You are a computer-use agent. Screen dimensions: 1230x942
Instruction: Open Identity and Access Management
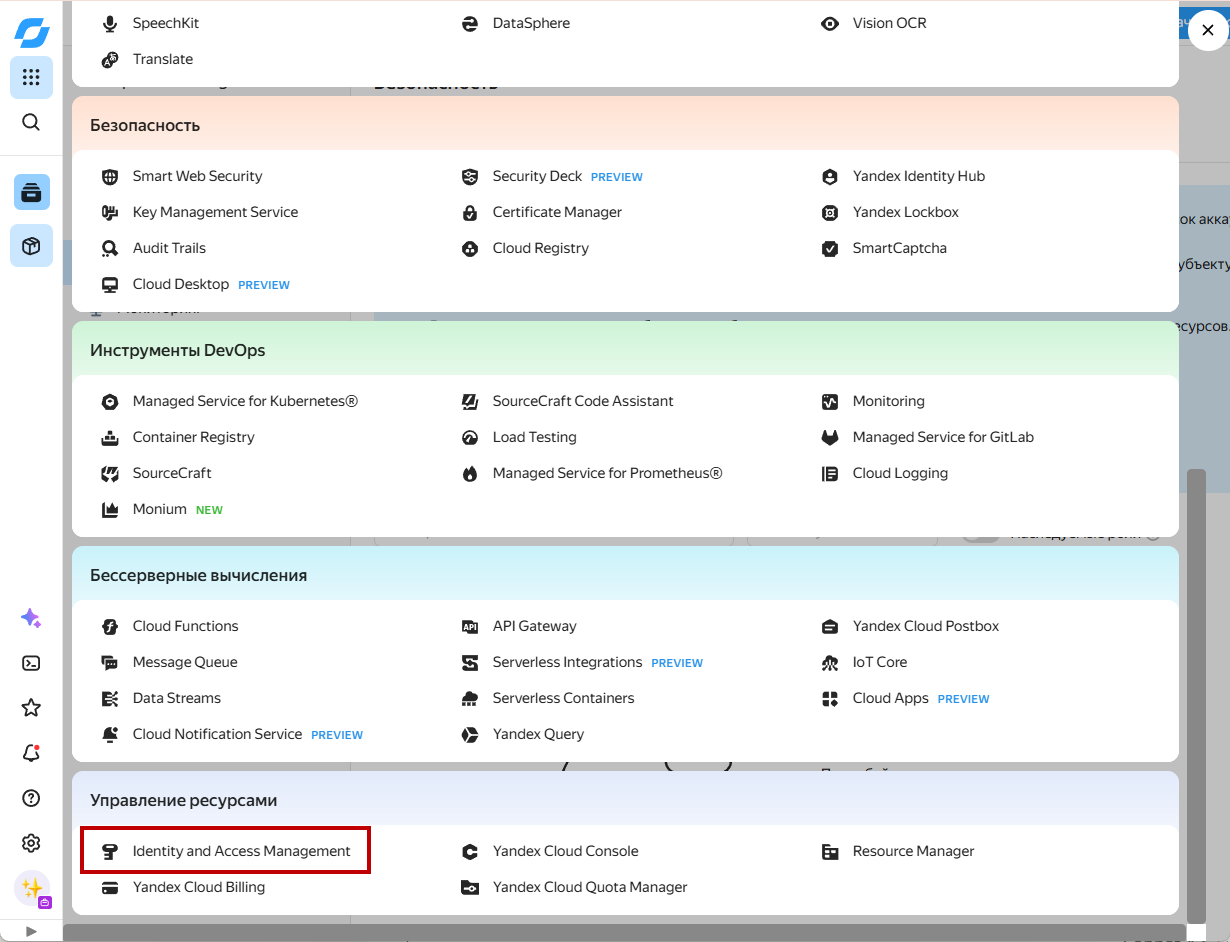pyautogui.click(x=241, y=851)
